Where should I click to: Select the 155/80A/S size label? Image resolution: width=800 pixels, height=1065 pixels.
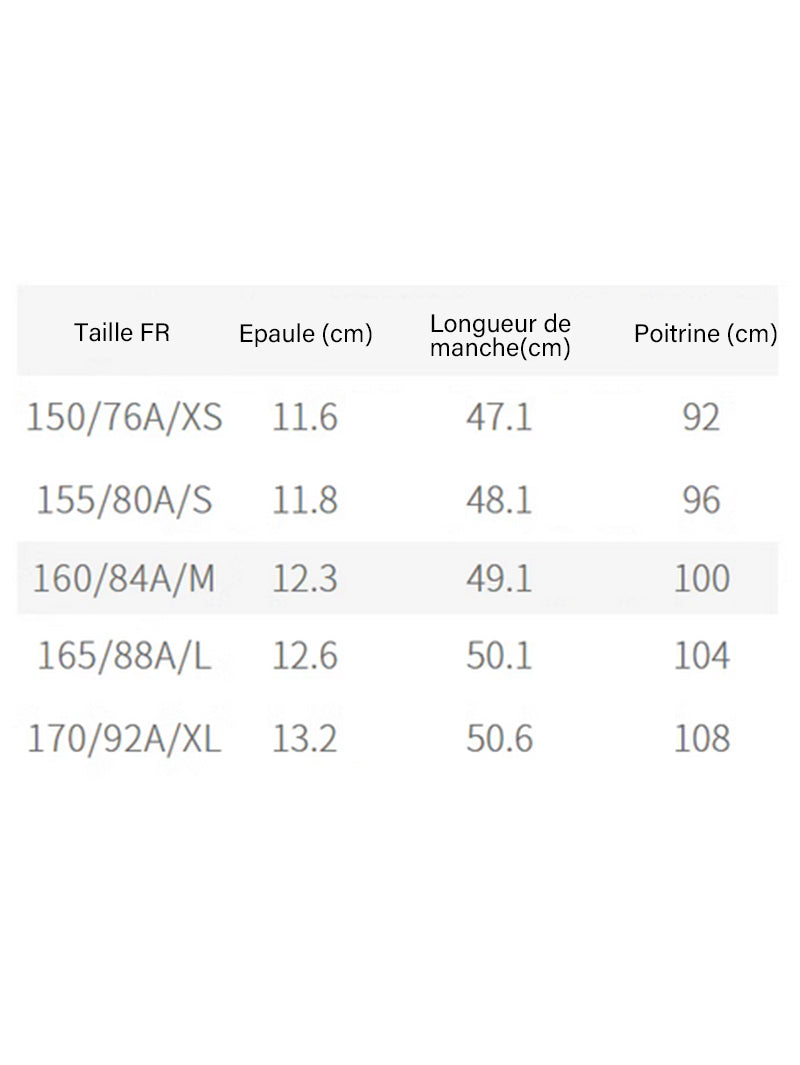[x=124, y=501]
